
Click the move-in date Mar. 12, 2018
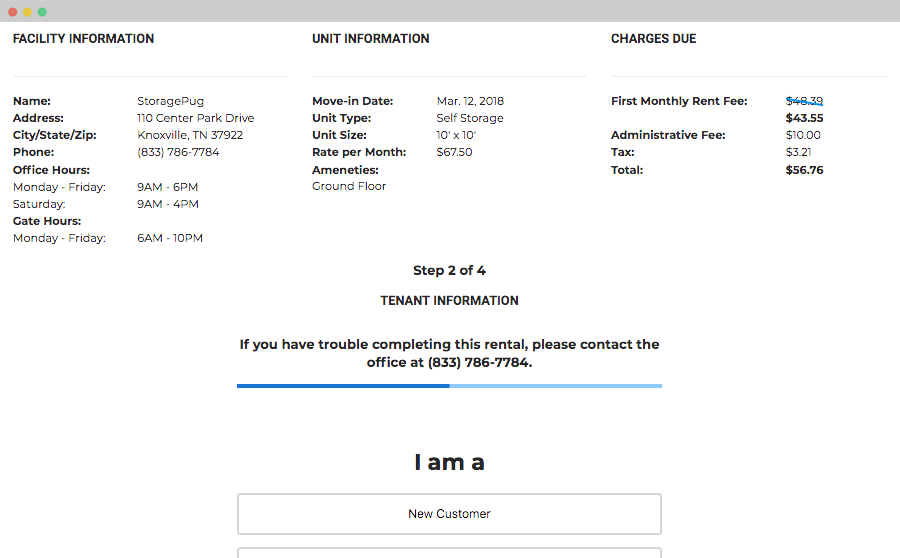pyautogui.click(x=470, y=101)
